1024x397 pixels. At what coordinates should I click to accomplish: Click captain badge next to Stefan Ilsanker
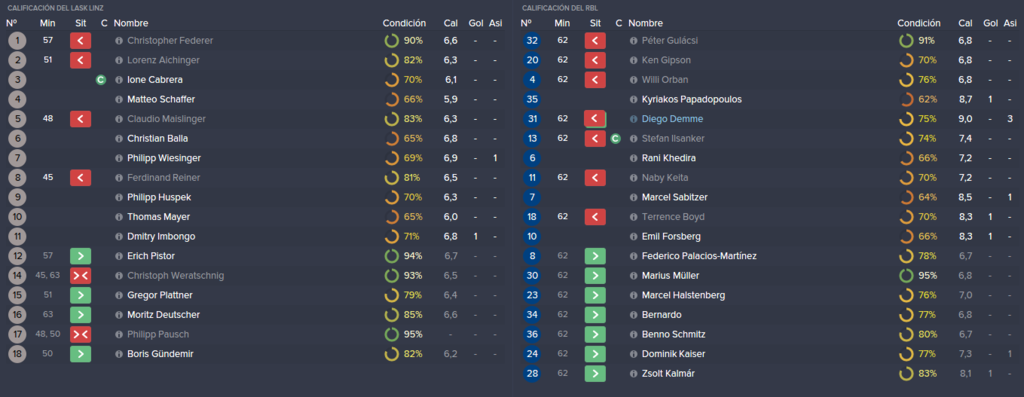pos(615,138)
